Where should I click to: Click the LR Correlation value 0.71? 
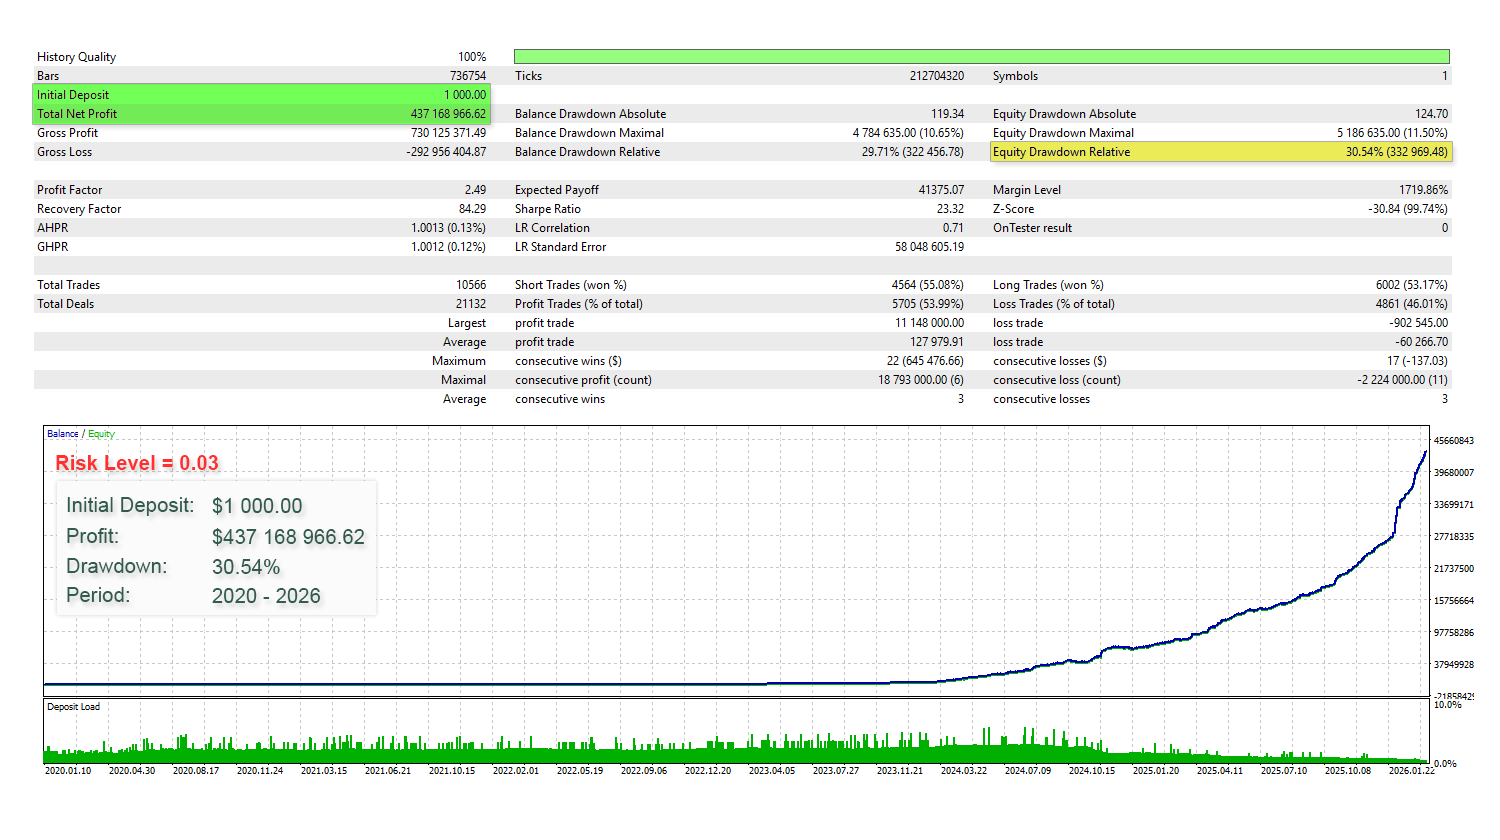953,228
